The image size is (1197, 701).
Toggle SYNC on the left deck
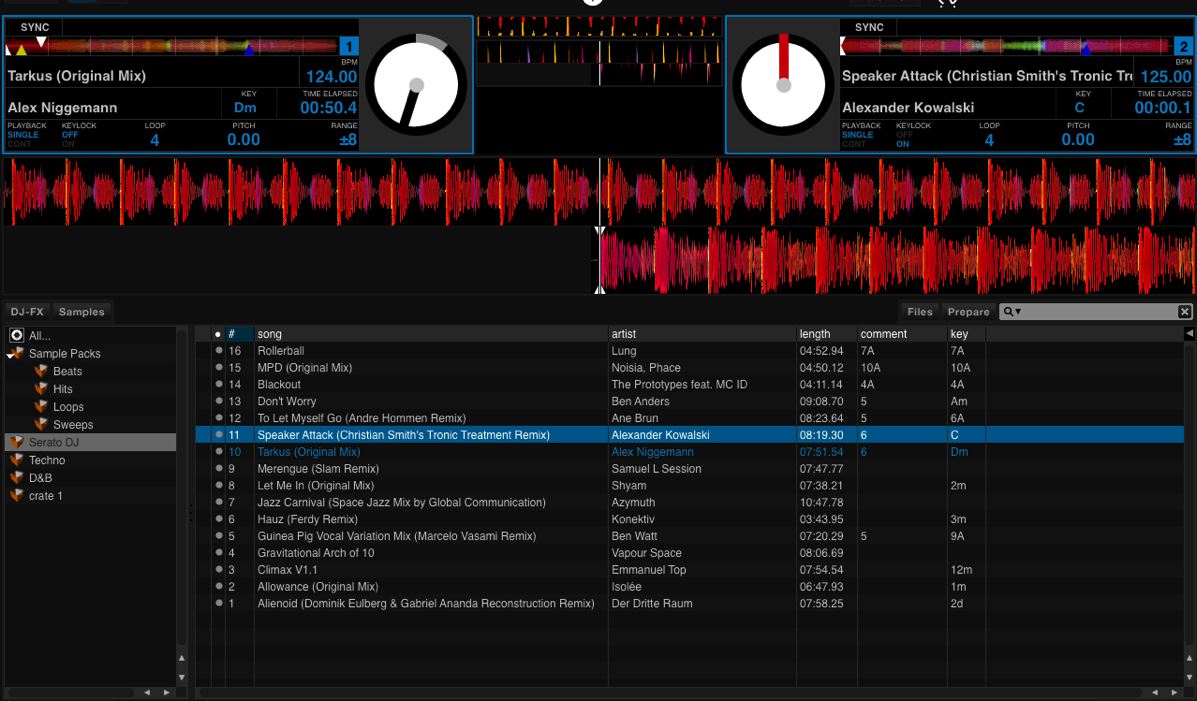point(35,27)
